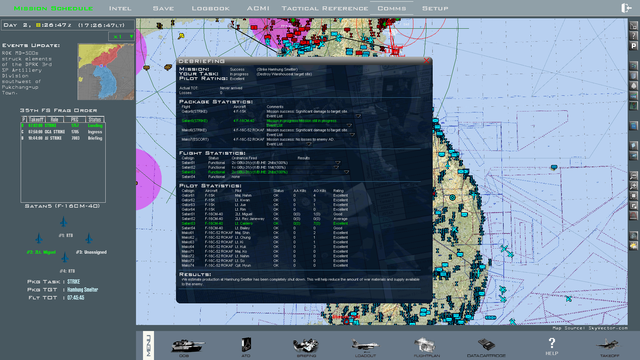This screenshot has height=360, width=640.
Task: Click flight #4 aircraft icon in formation
Action: click(64, 258)
